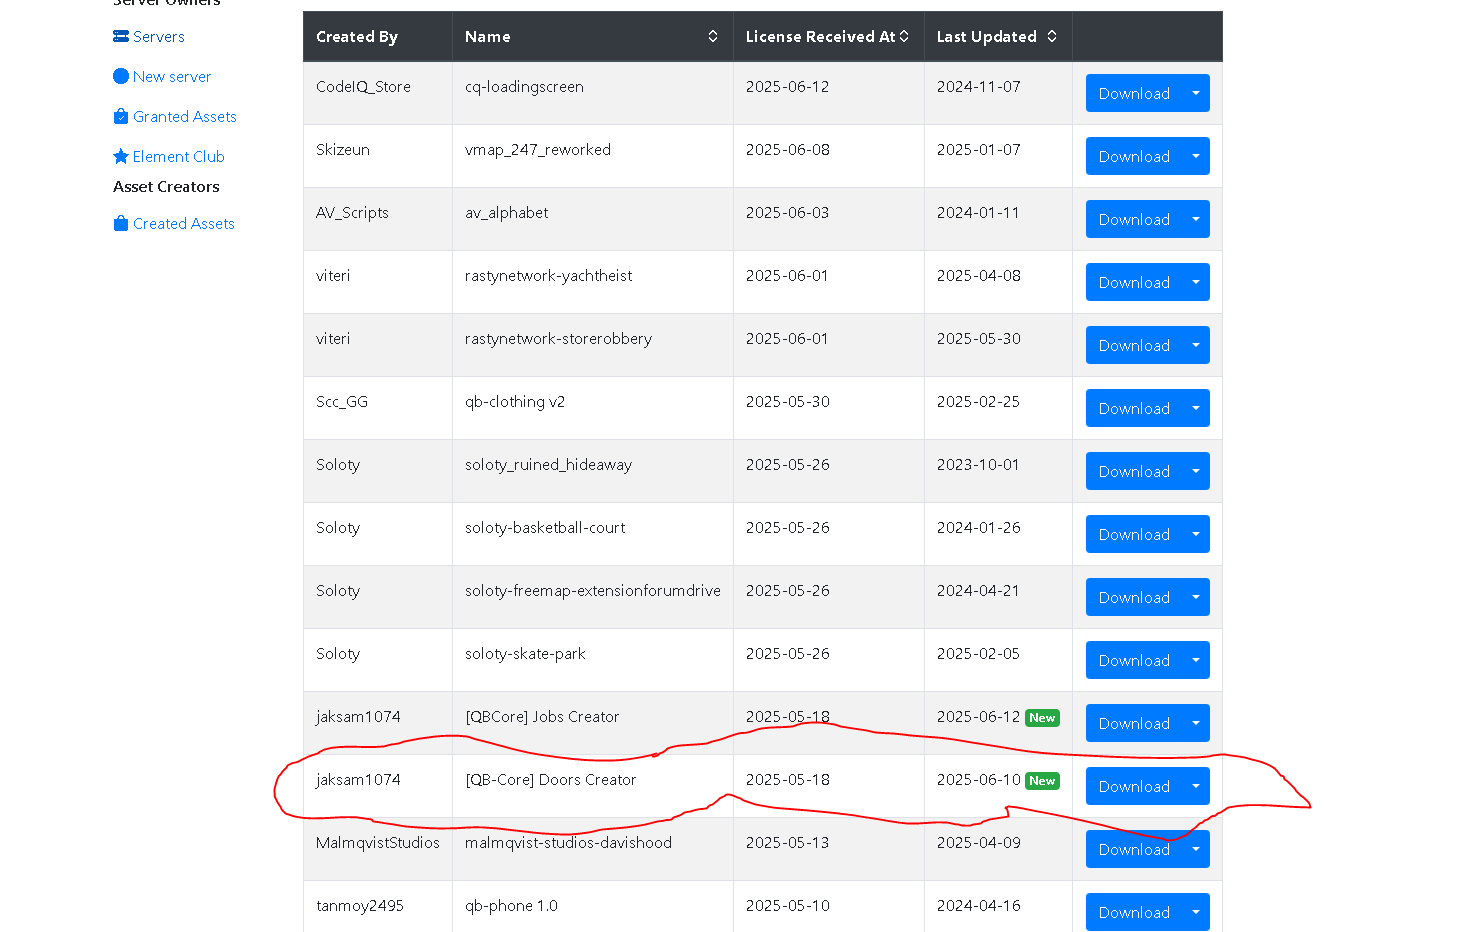This screenshot has width=1472, height=932.
Task: Expand download options for rastynetwork-storerobbery
Action: [1196, 345]
